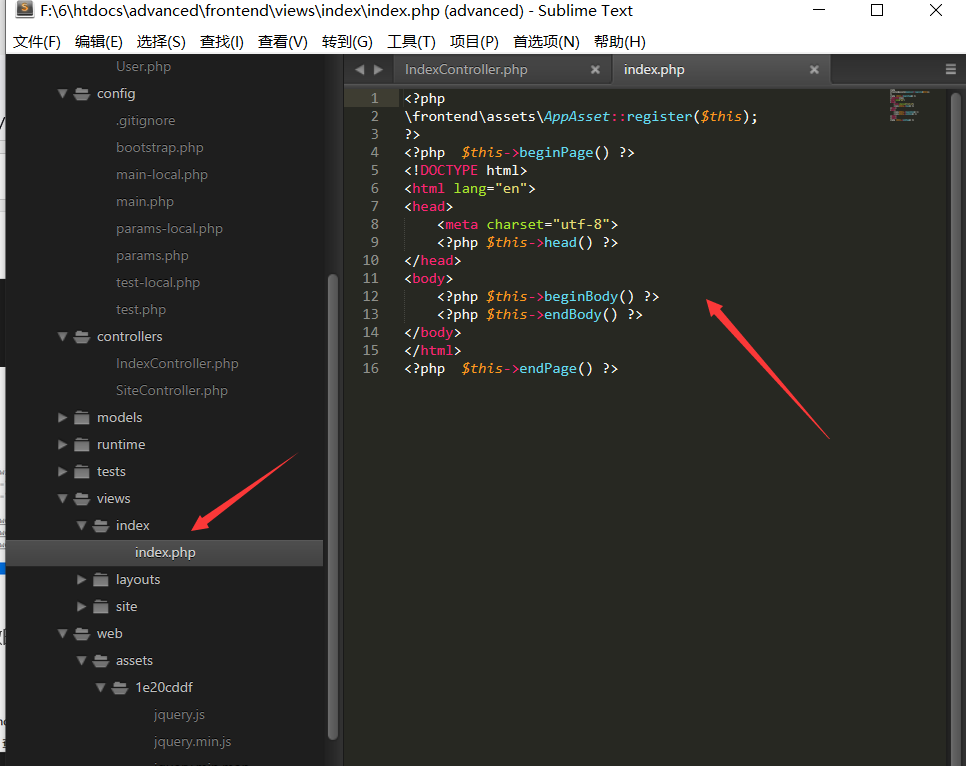Collapse the 1e20cddf folder arrow
This screenshot has height=766, width=966.
(x=100, y=687)
